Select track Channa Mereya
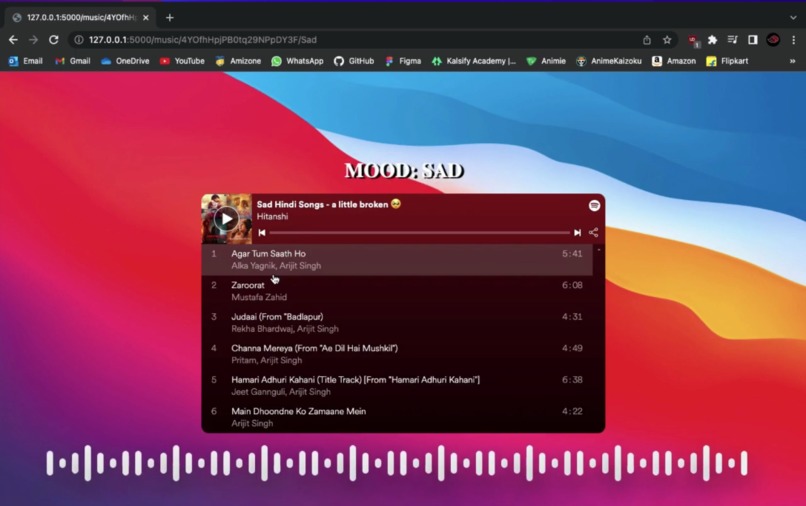806x506 pixels. point(397,354)
